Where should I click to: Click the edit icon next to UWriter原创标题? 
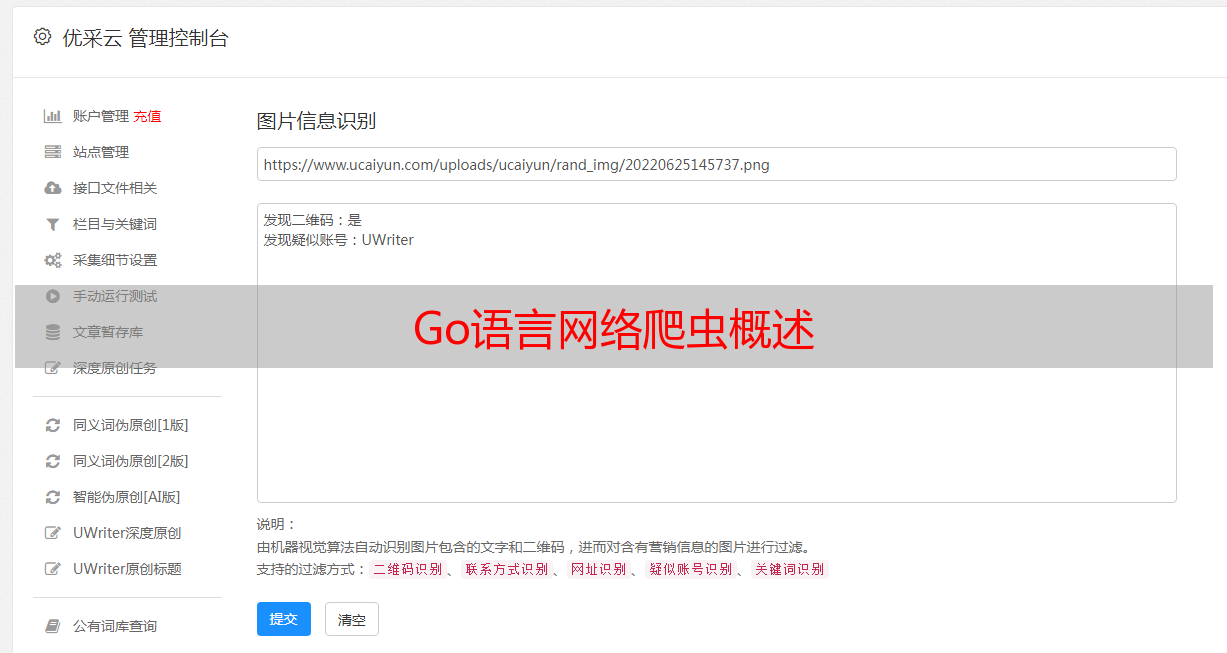53,569
